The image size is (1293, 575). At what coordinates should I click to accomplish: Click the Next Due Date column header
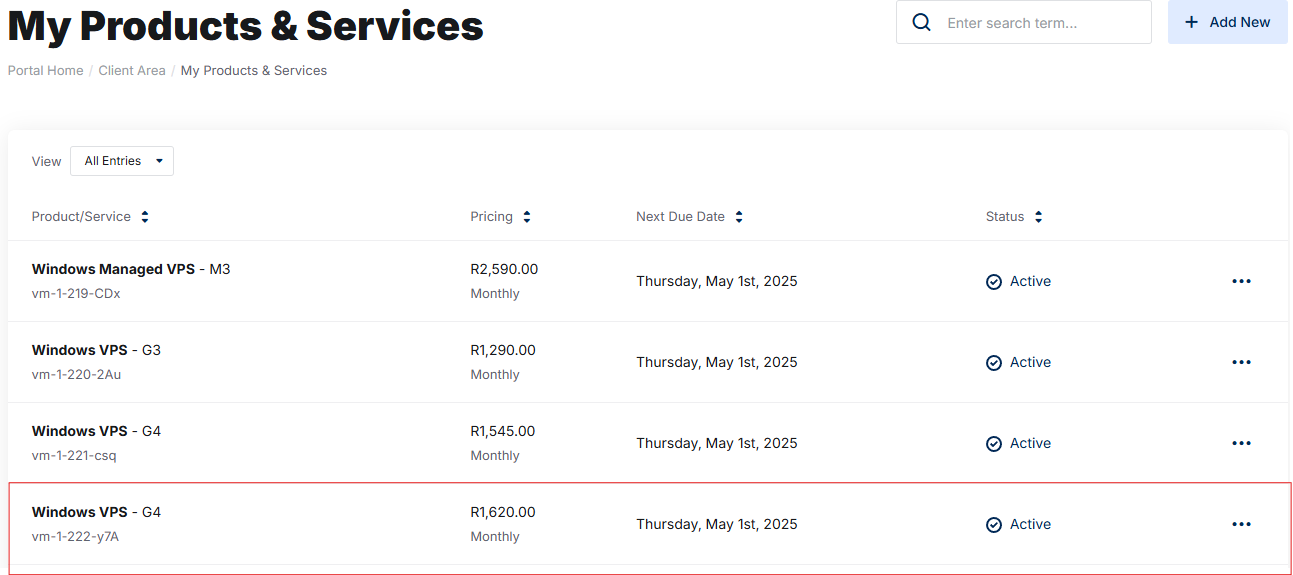pos(680,217)
